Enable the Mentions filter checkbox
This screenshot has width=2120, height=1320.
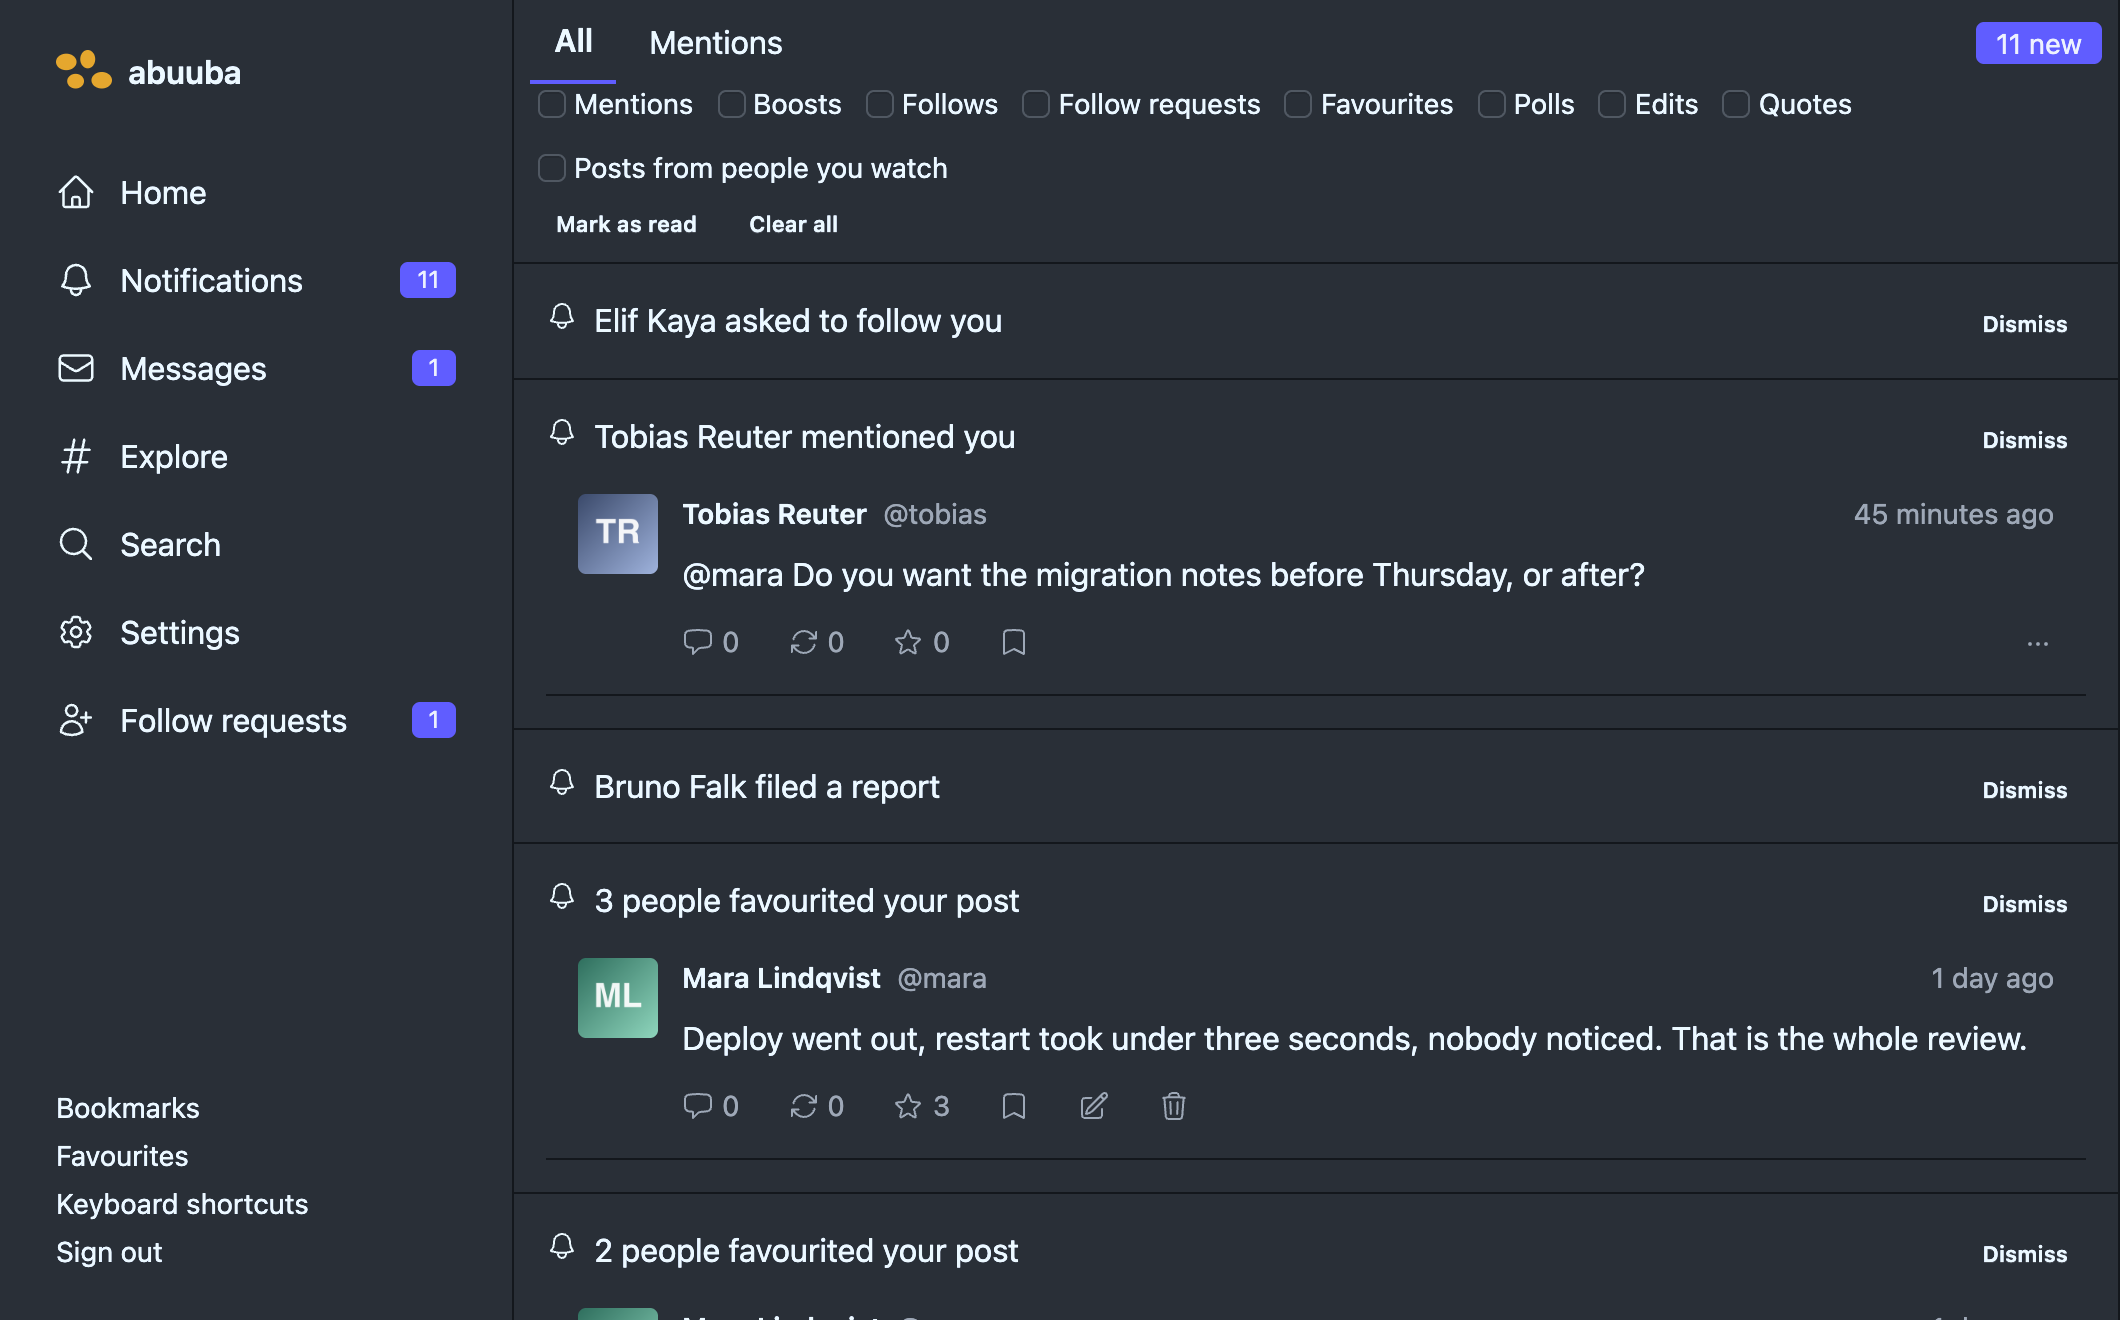pyautogui.click(x=552, y=104)
